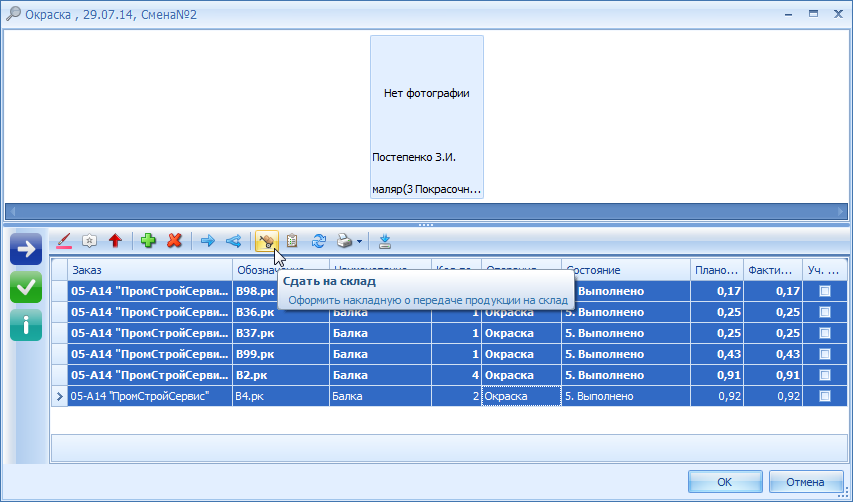Toggle checkbox in the B98.рк row
Screen dimensions: 853x502
tap(825, 291)
